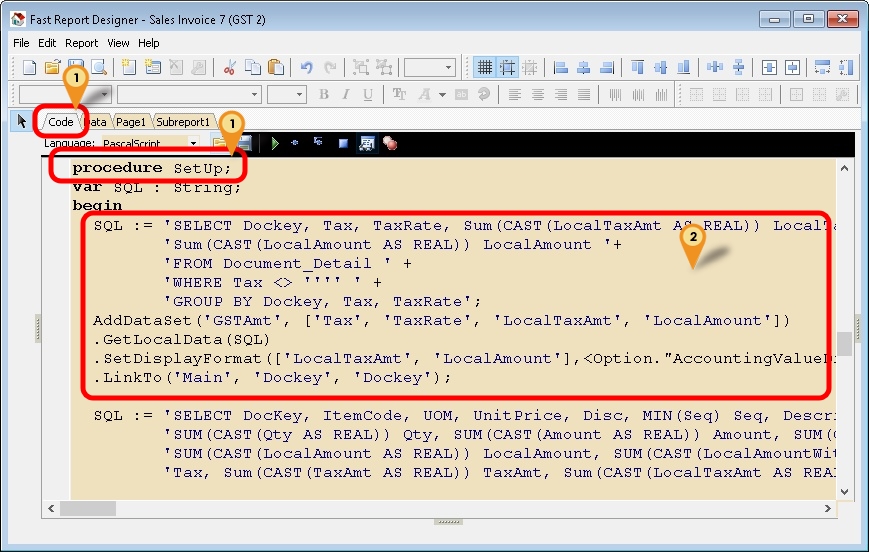
Task: Open the Help menu
Action: (x=149, y=43)
